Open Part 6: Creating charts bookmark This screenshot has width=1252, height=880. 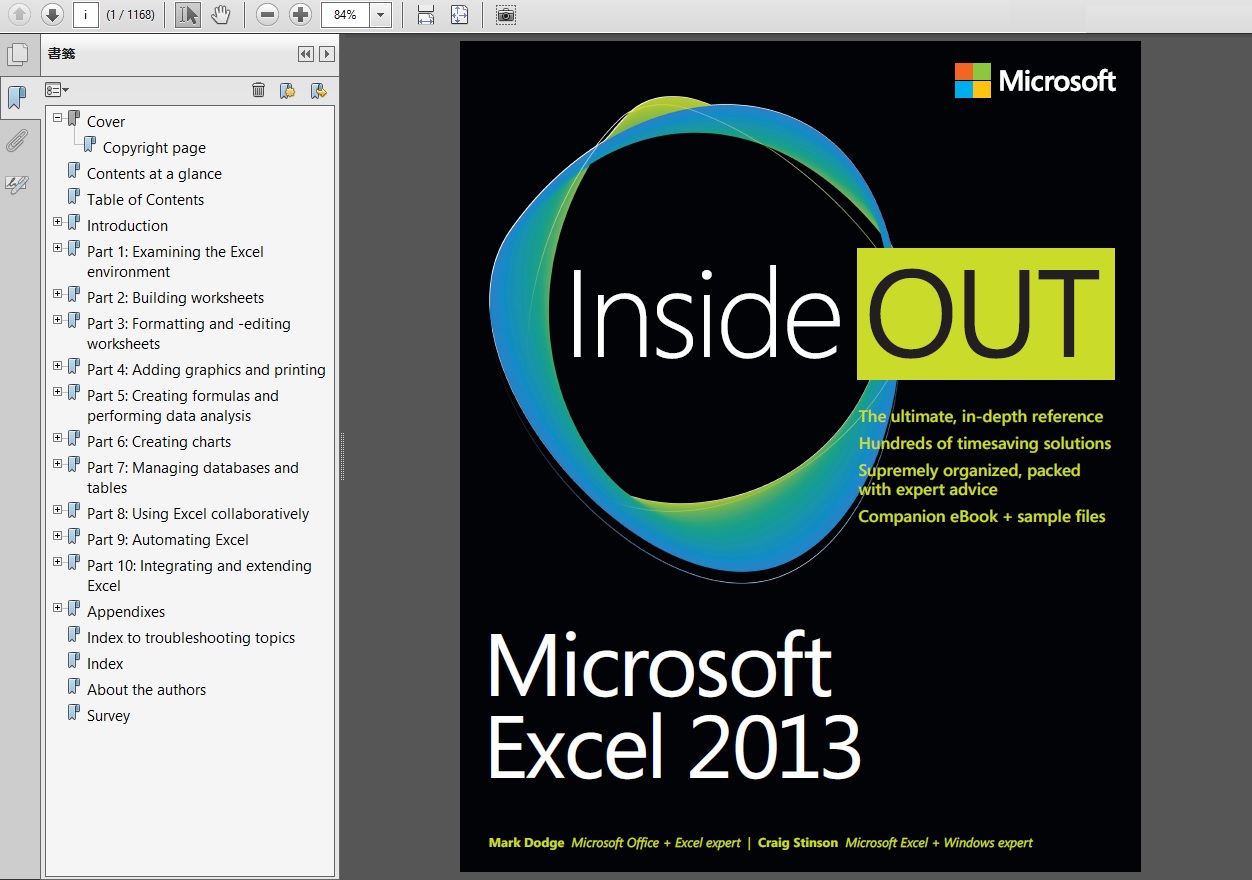coord(159,442)
